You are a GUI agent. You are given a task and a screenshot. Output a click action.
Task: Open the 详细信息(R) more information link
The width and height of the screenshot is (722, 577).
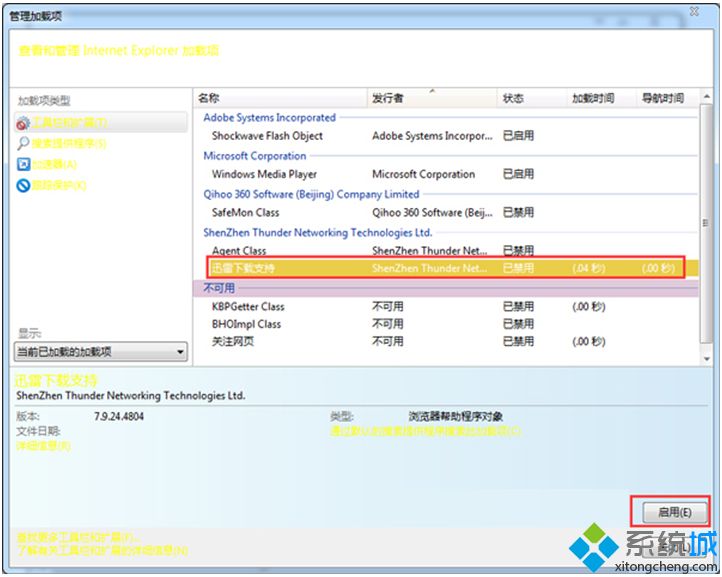43,446
